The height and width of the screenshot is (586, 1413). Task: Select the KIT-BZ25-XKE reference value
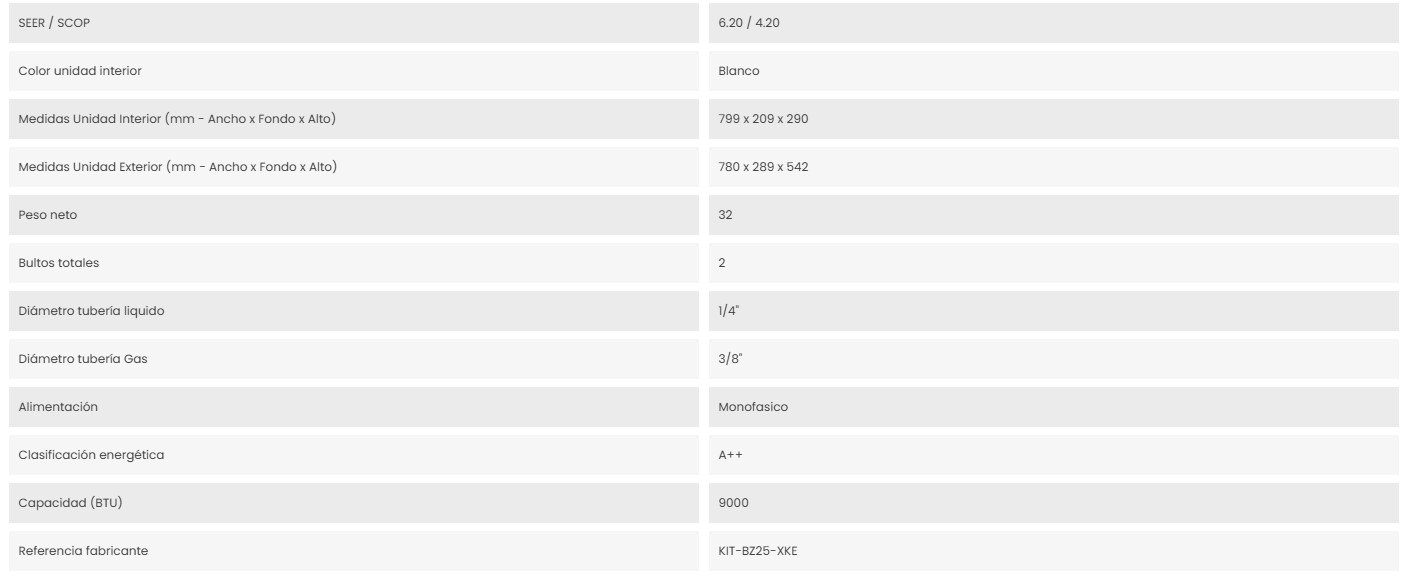758,551
